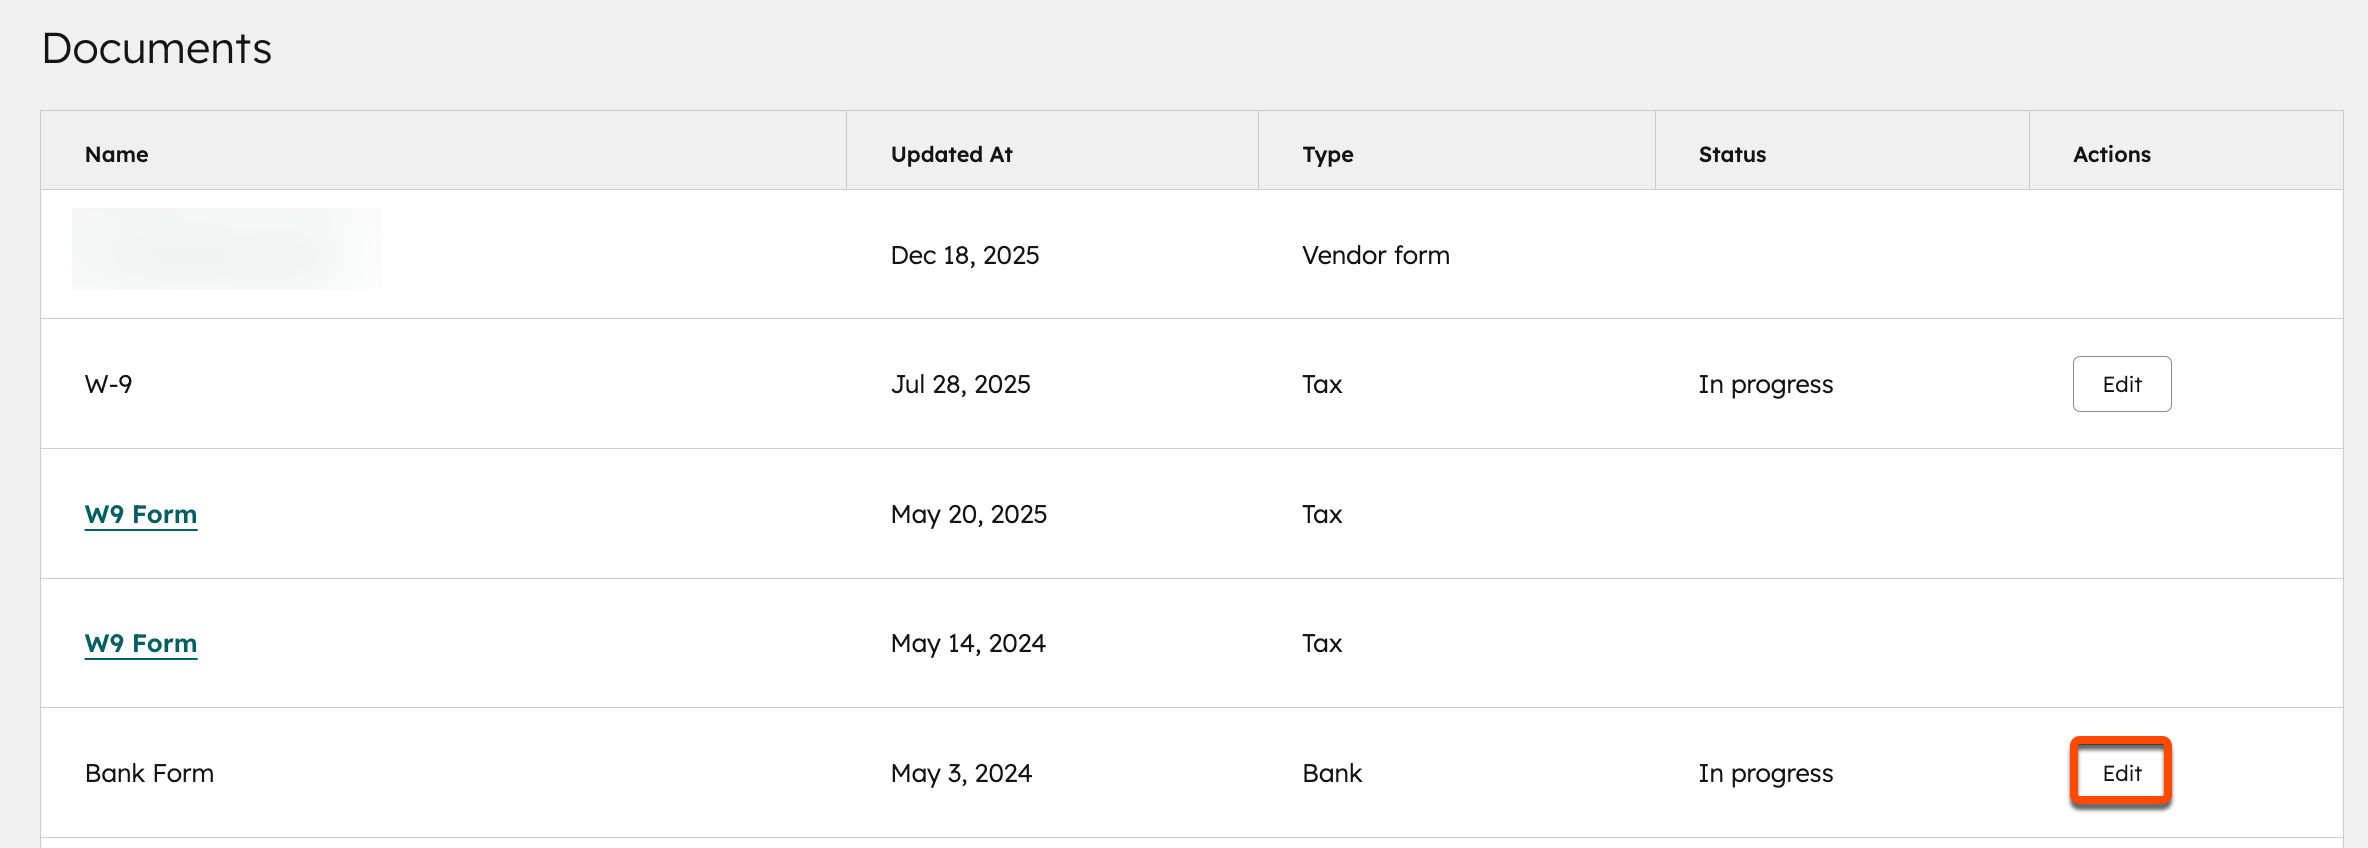Click the In progress status of W-9
The image size is (2368, 848).
(x=1766, y=383)
